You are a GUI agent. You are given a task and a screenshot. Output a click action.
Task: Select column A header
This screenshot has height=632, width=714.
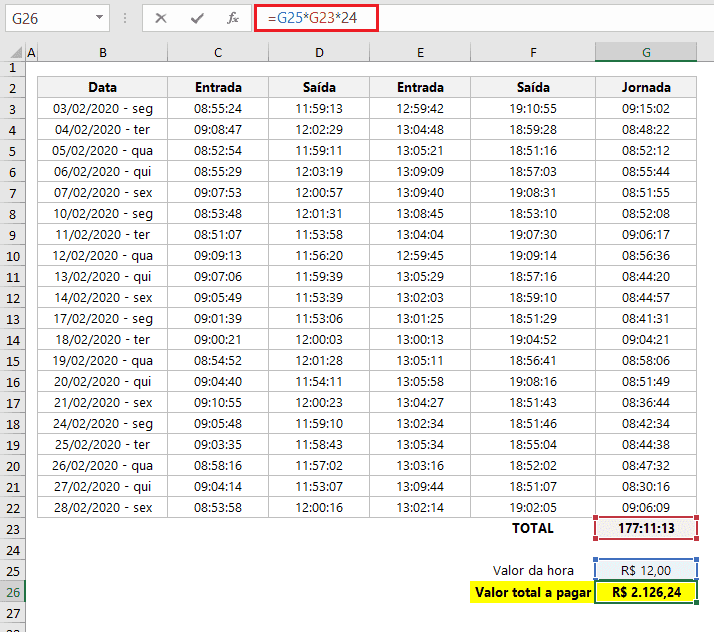(31, 53)
